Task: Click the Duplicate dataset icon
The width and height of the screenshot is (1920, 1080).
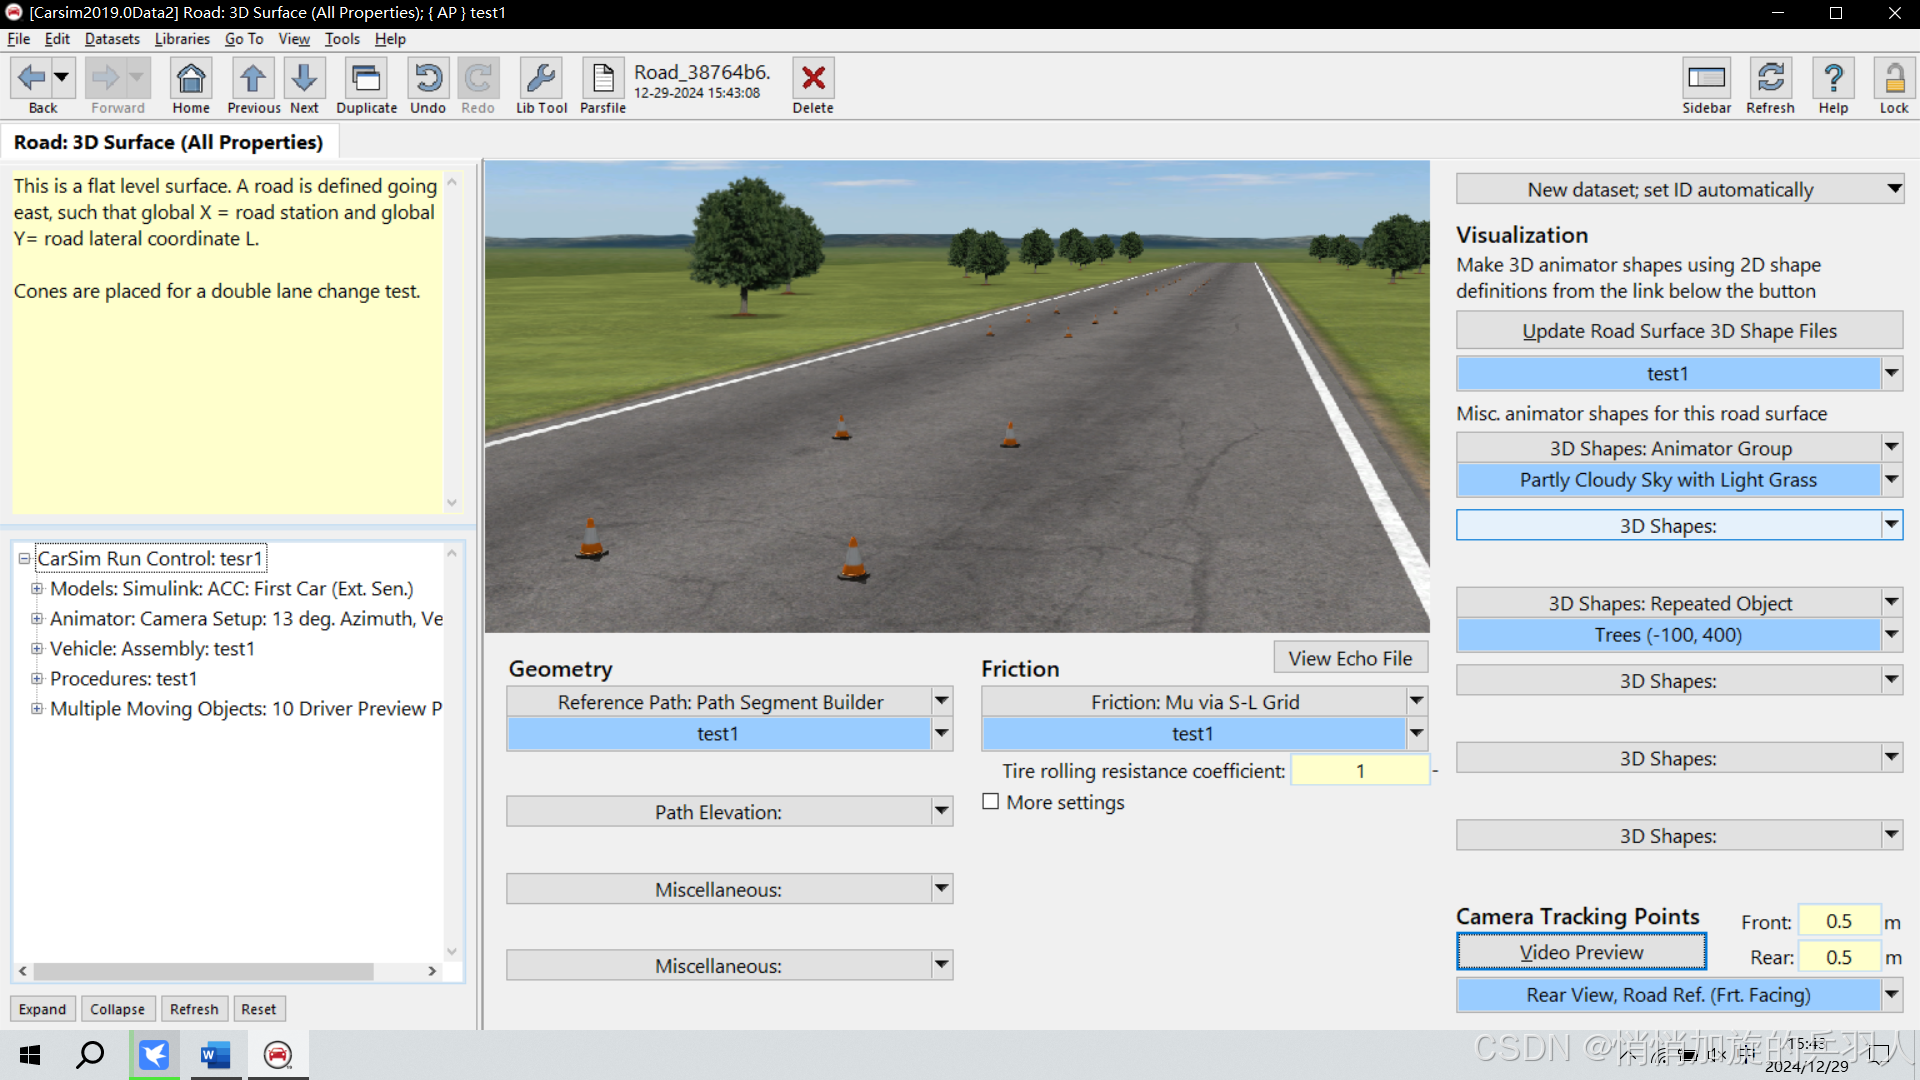Action: click(366, 79)
